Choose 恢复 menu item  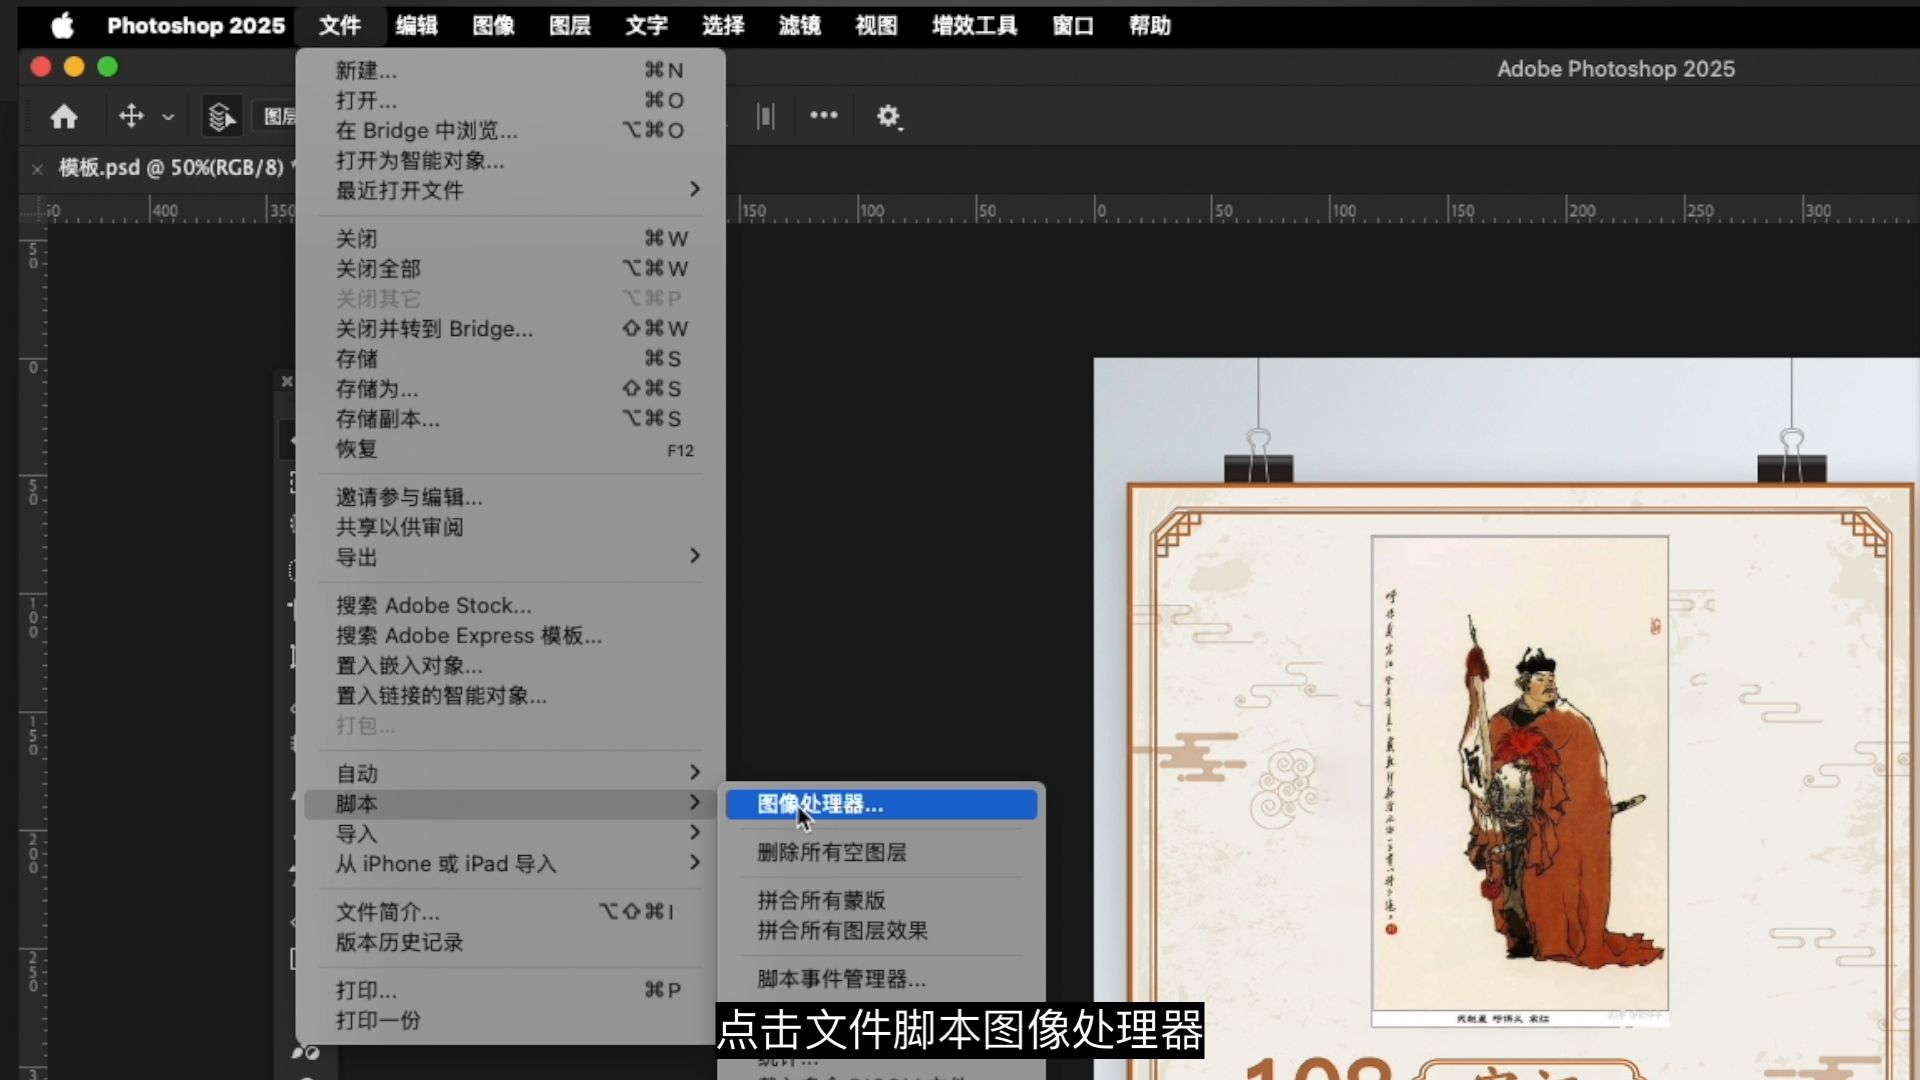510,448
